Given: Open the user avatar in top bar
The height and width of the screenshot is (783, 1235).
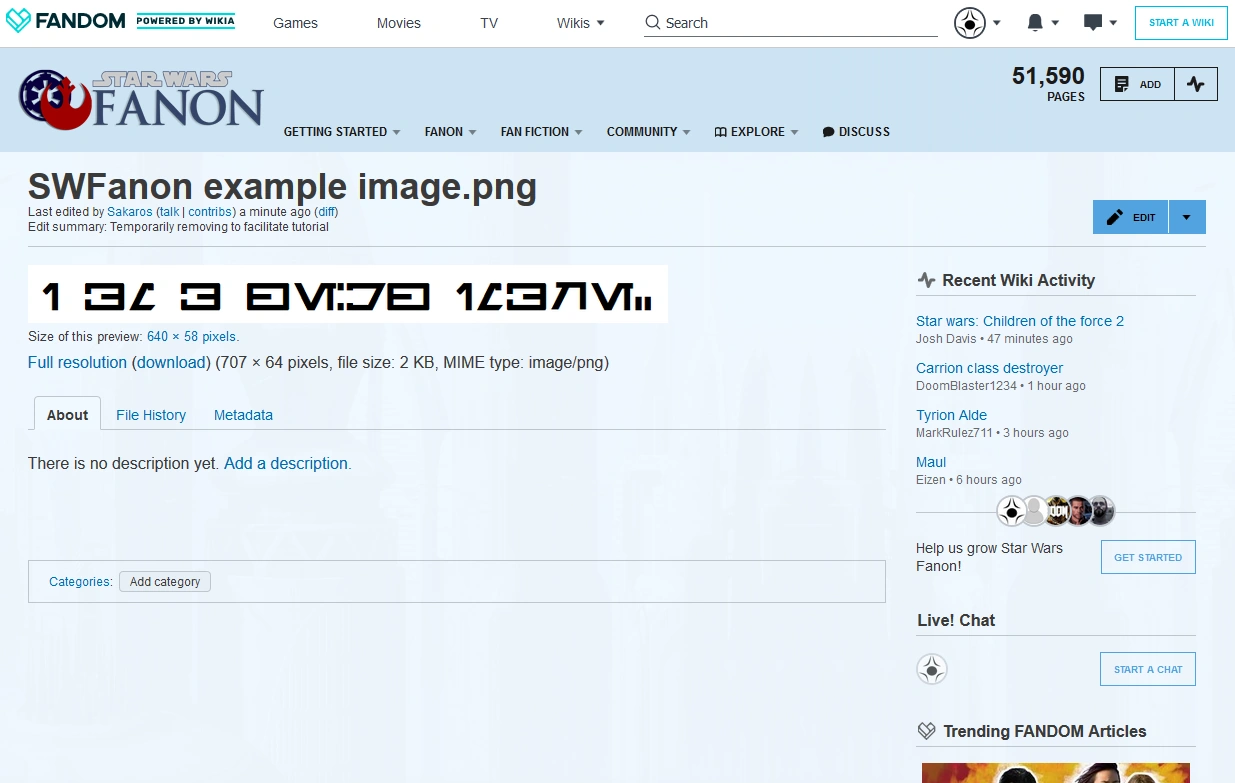Looking at the screenshot, I should click(x=970, y=22).
